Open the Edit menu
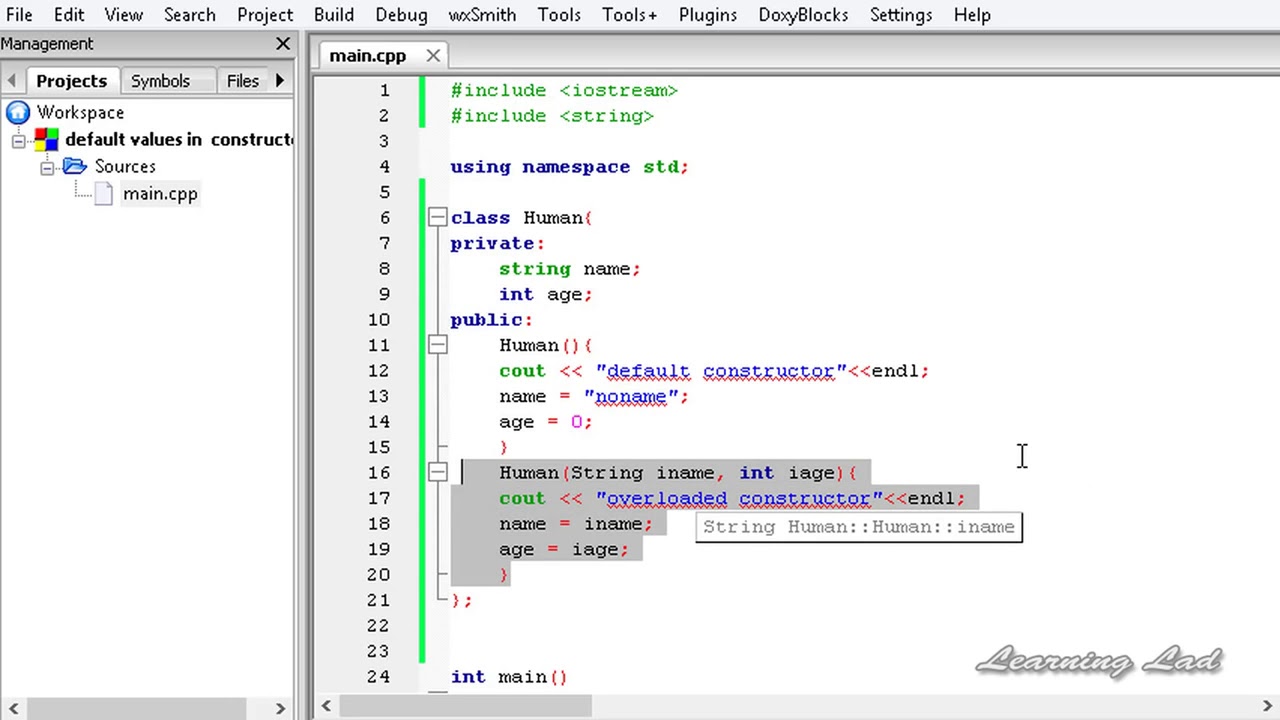Image resolution: width=1280 pixels, height=720 pixels. 69,15
